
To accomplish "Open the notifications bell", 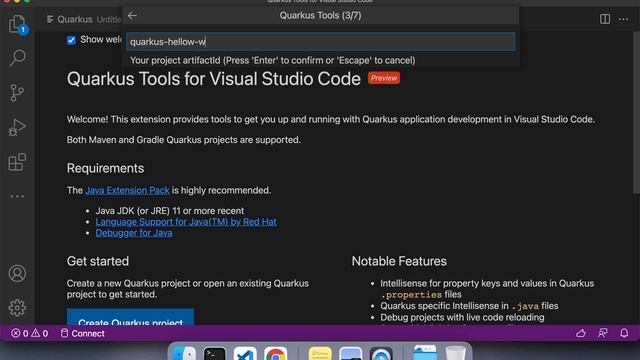I will pyautogui.click(x=624, y=333).
